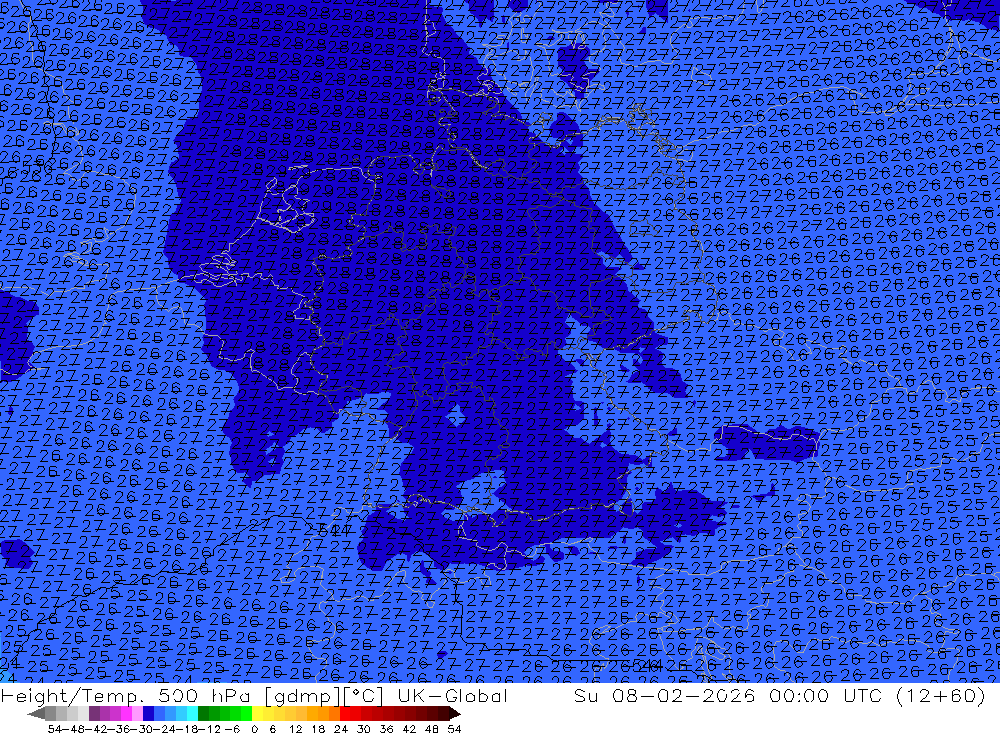
Task: Click the legend value label '12' on the warm side
Action: coord(295,729)
